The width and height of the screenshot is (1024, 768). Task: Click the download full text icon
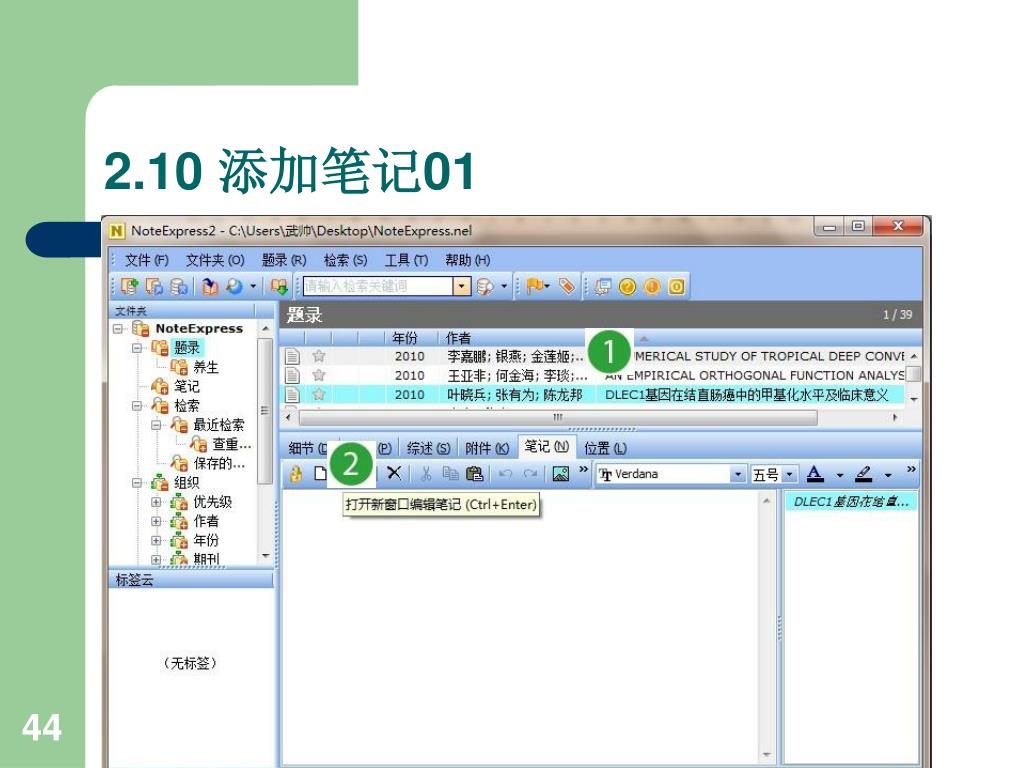pos(279,286)
